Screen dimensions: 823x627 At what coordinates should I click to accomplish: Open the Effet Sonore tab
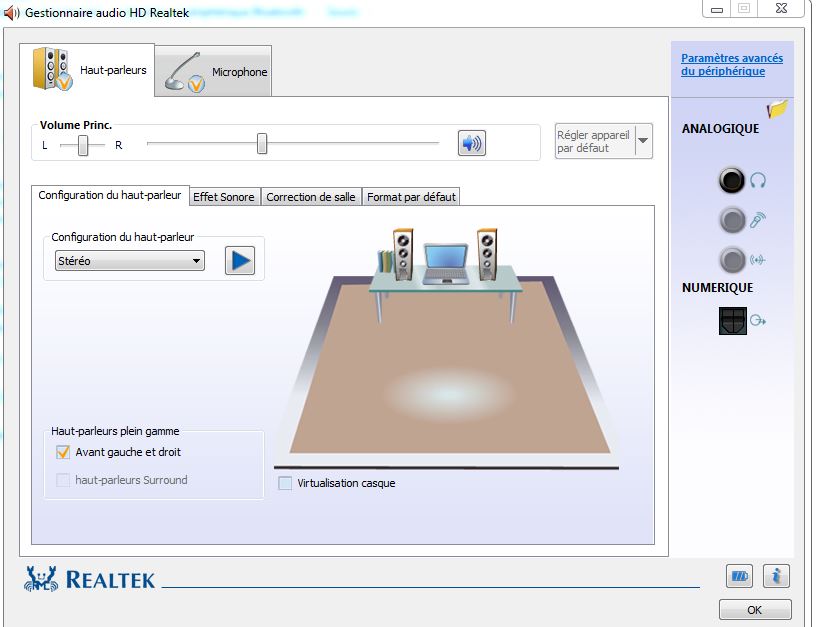tap(224, 197)
